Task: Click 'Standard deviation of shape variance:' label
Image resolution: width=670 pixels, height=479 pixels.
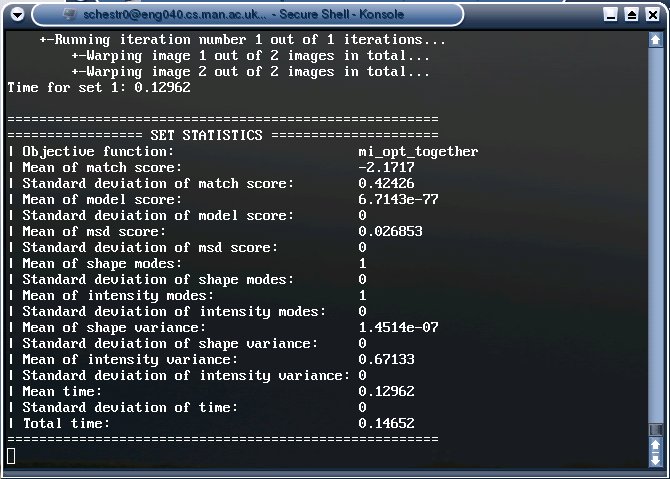Action: click(170, 344)
